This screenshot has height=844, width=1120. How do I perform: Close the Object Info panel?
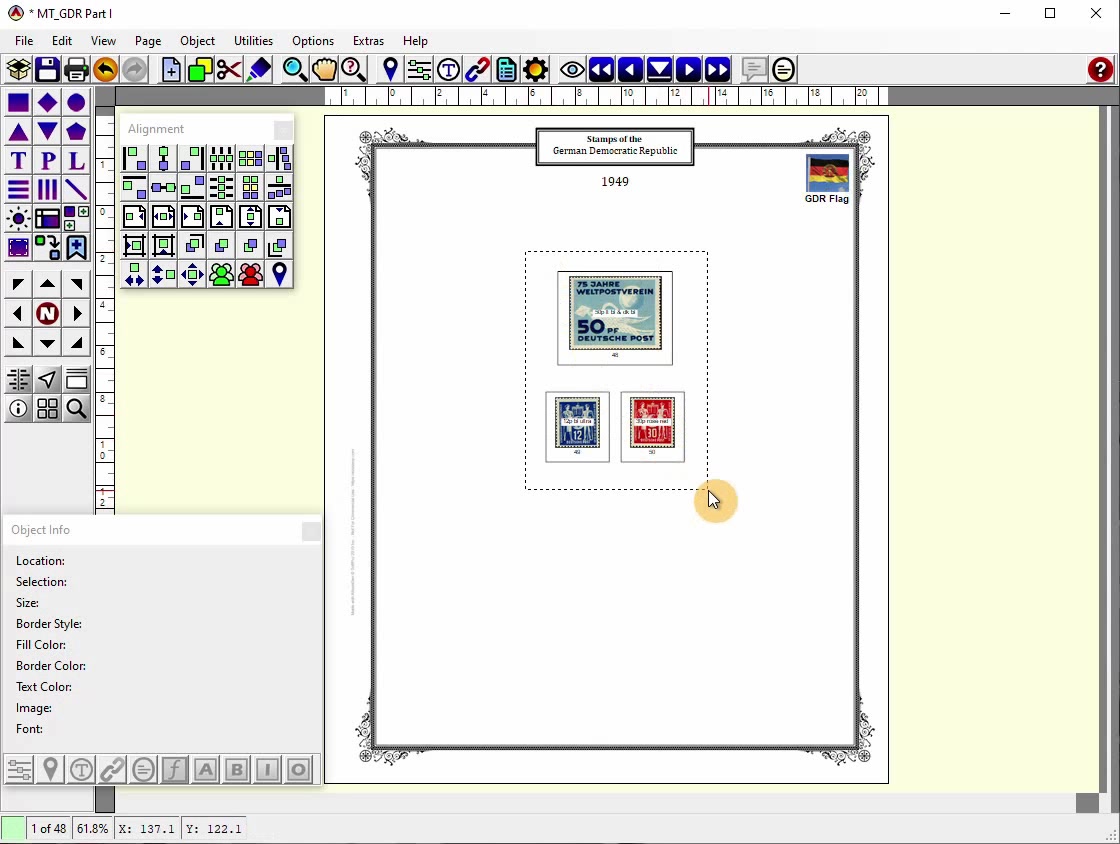[x=311, y=531]
